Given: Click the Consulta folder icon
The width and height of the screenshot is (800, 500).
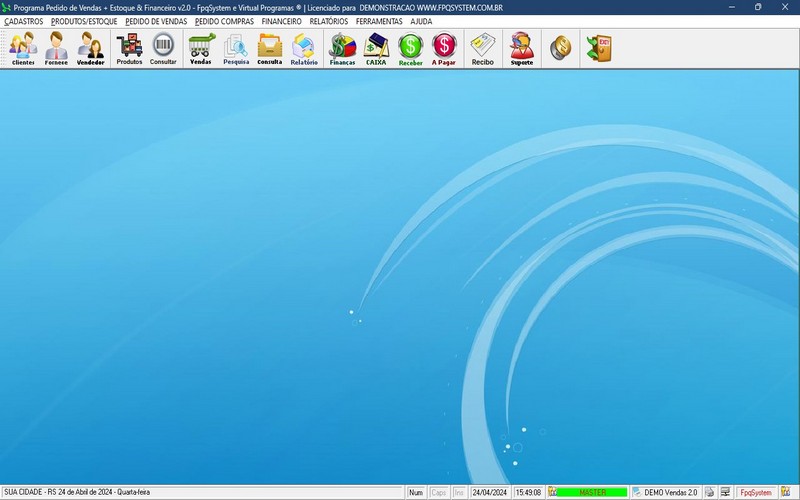Looking at the screenshot, I should (x=270, y=47).
